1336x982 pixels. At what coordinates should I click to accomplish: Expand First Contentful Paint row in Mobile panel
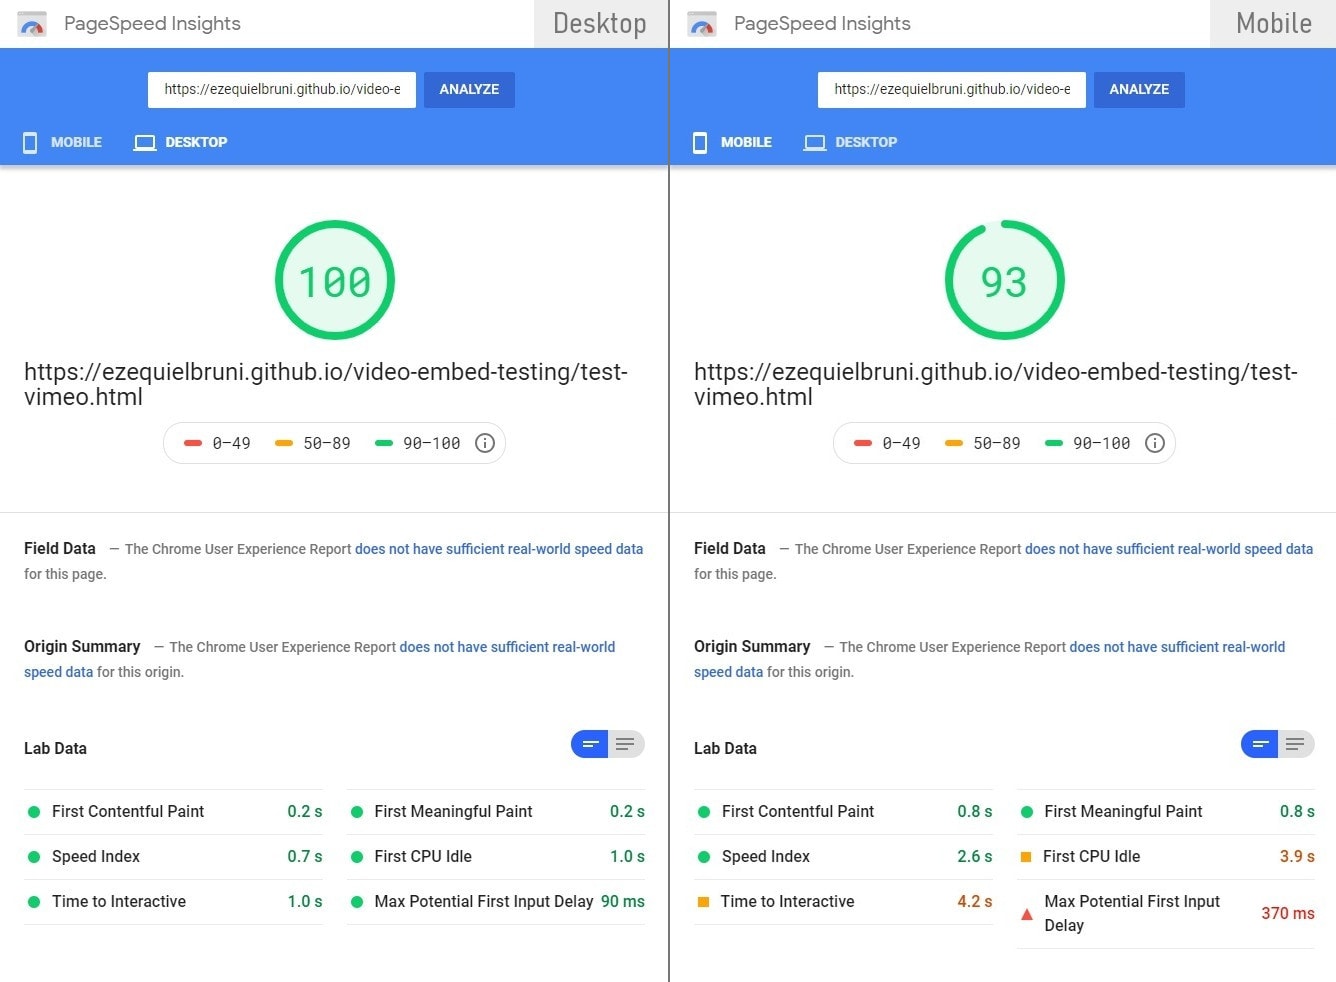click(844, 812)
